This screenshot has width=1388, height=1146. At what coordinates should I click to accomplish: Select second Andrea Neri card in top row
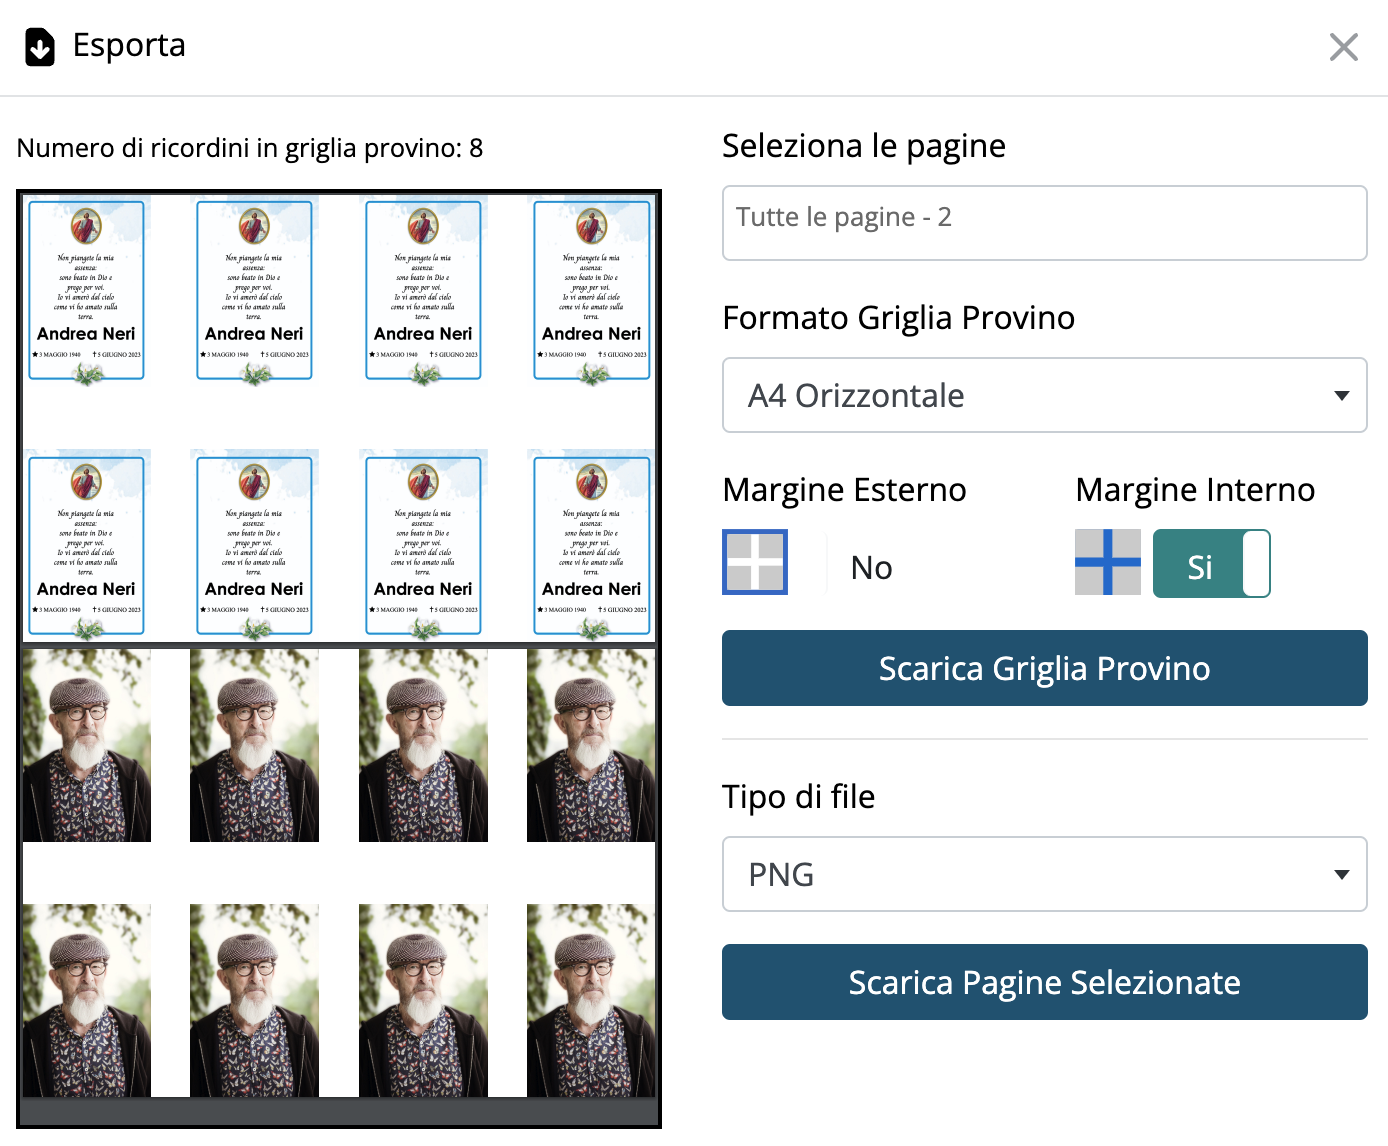click(255, 290)
